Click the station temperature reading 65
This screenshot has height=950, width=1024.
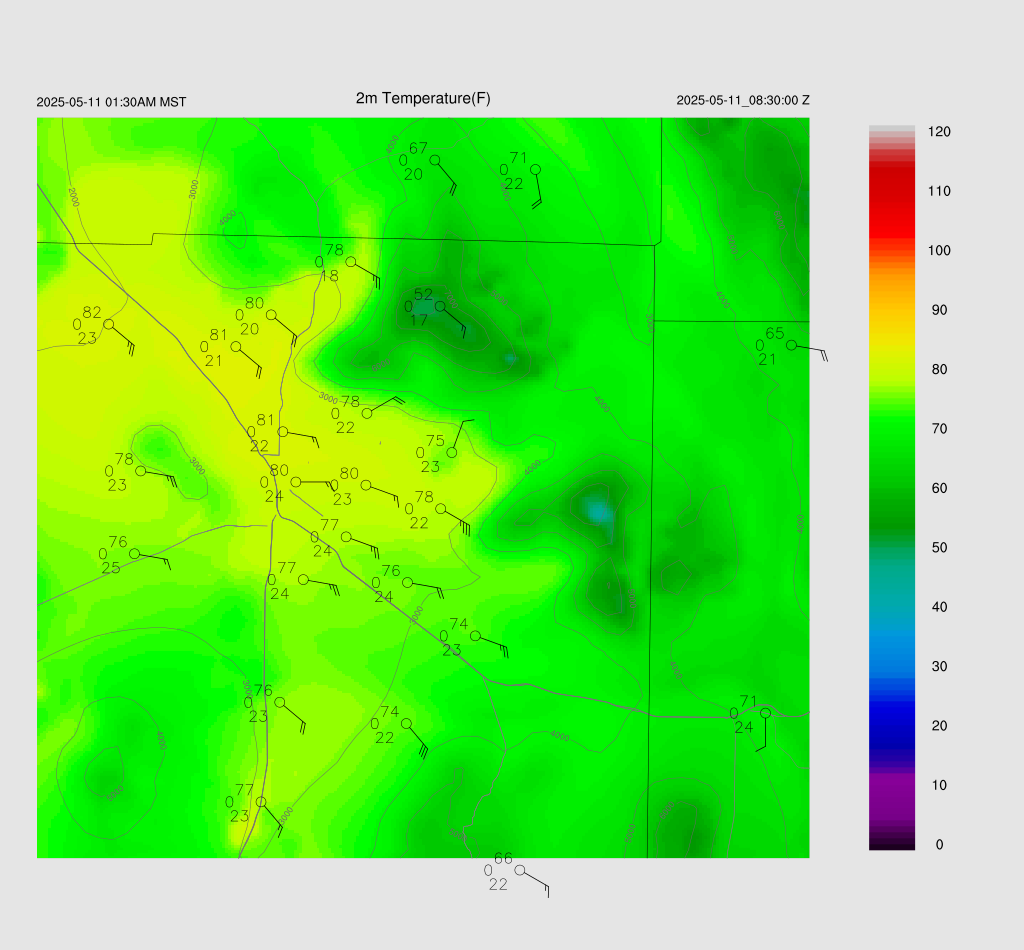pos(775,334)
